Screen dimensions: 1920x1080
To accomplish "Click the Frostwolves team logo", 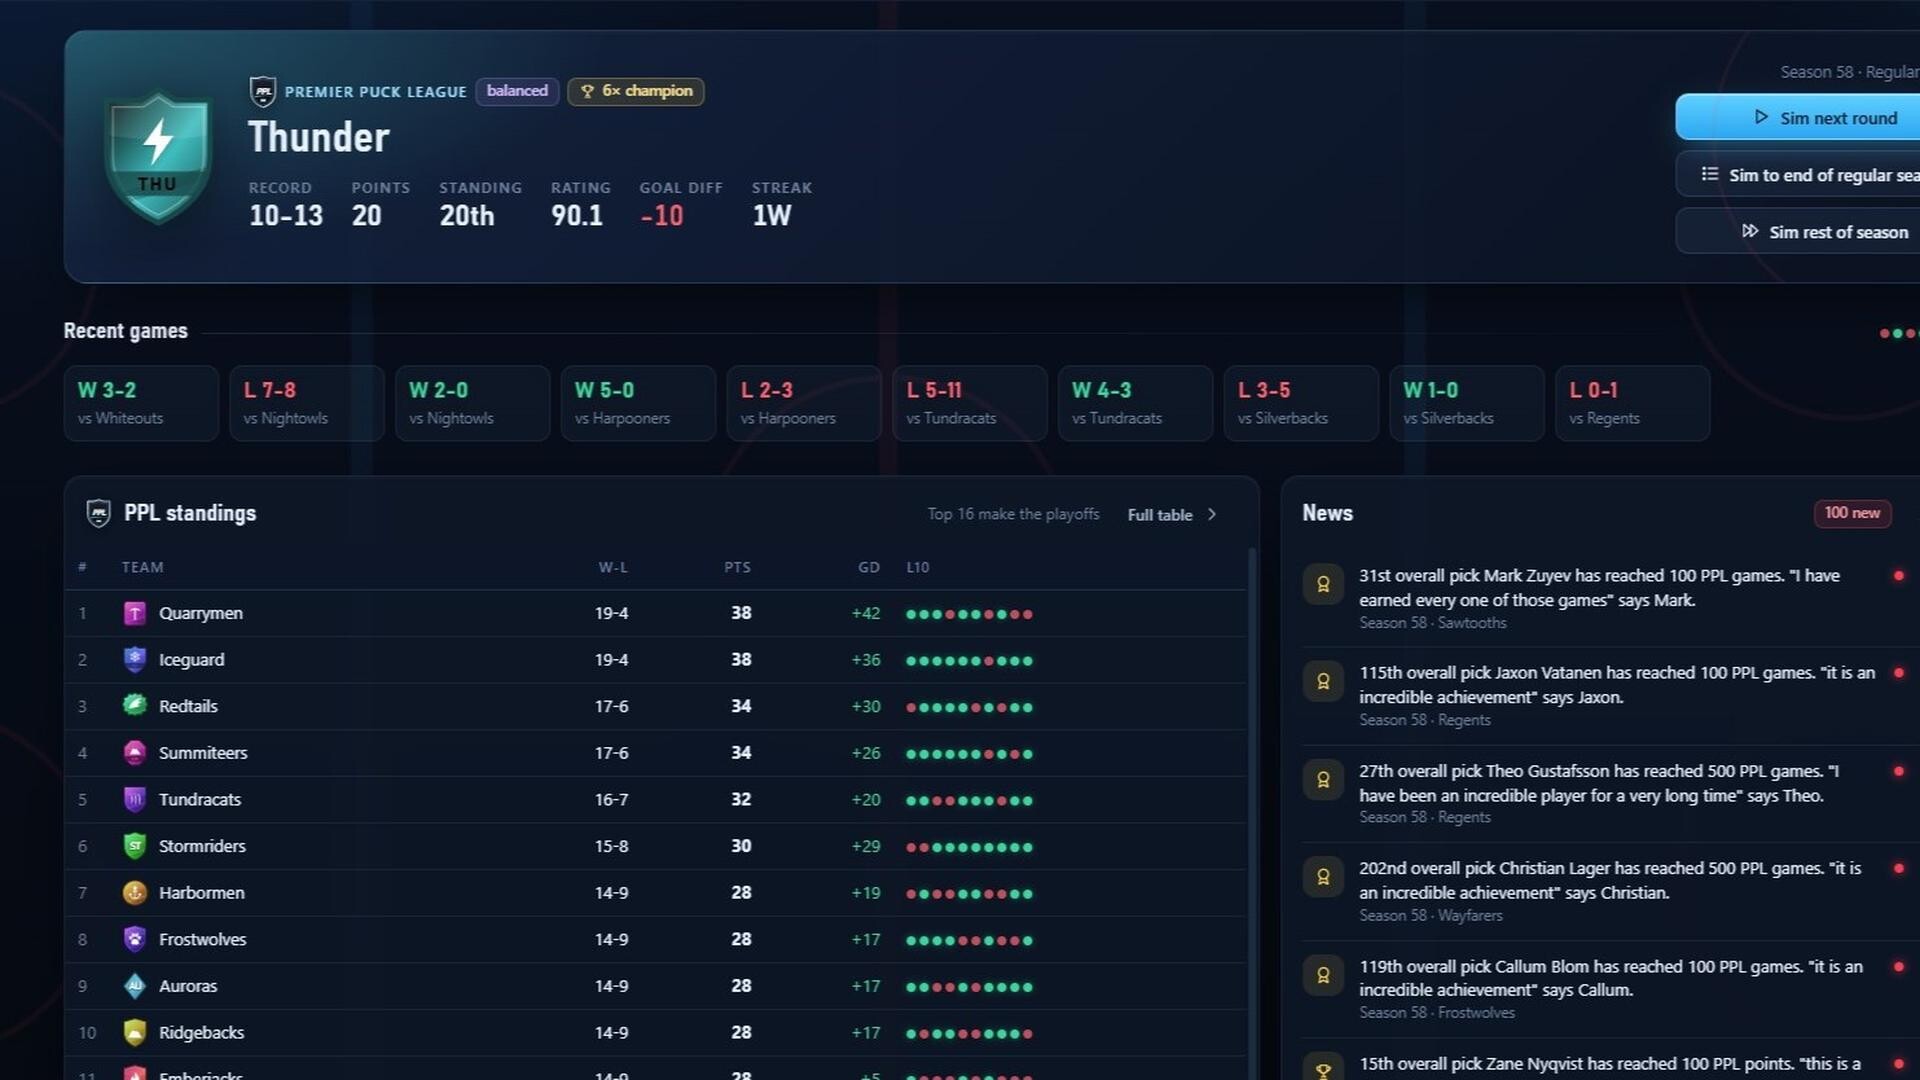I will coord(134,939).
